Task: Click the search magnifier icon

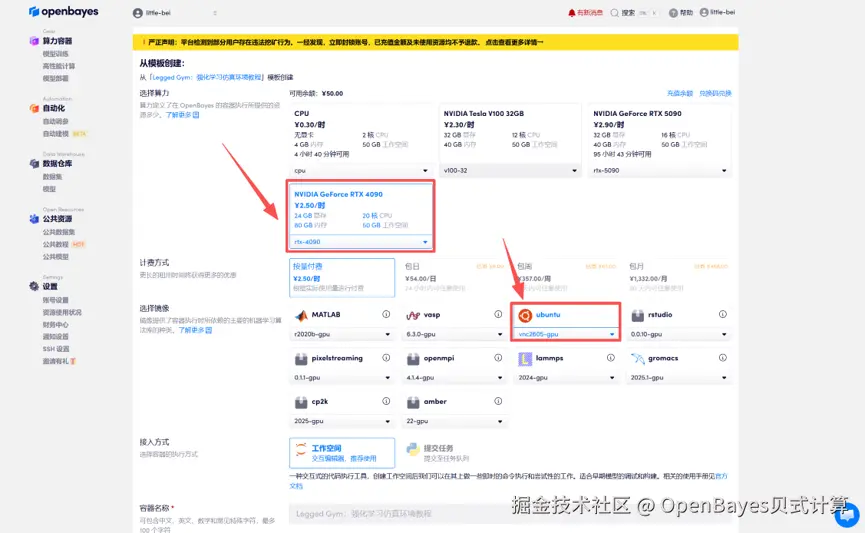Action: tap(615, 13)
